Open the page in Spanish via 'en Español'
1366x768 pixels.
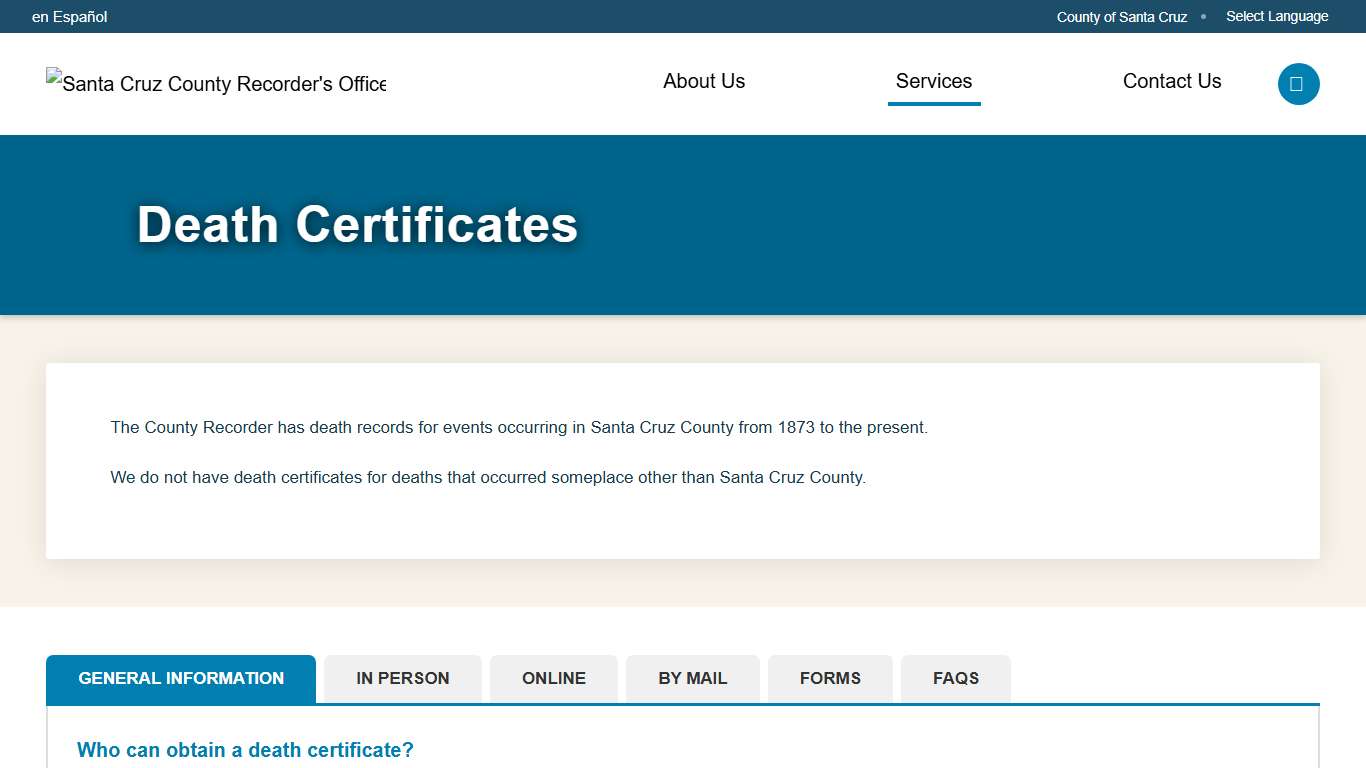tap(69, 16)
